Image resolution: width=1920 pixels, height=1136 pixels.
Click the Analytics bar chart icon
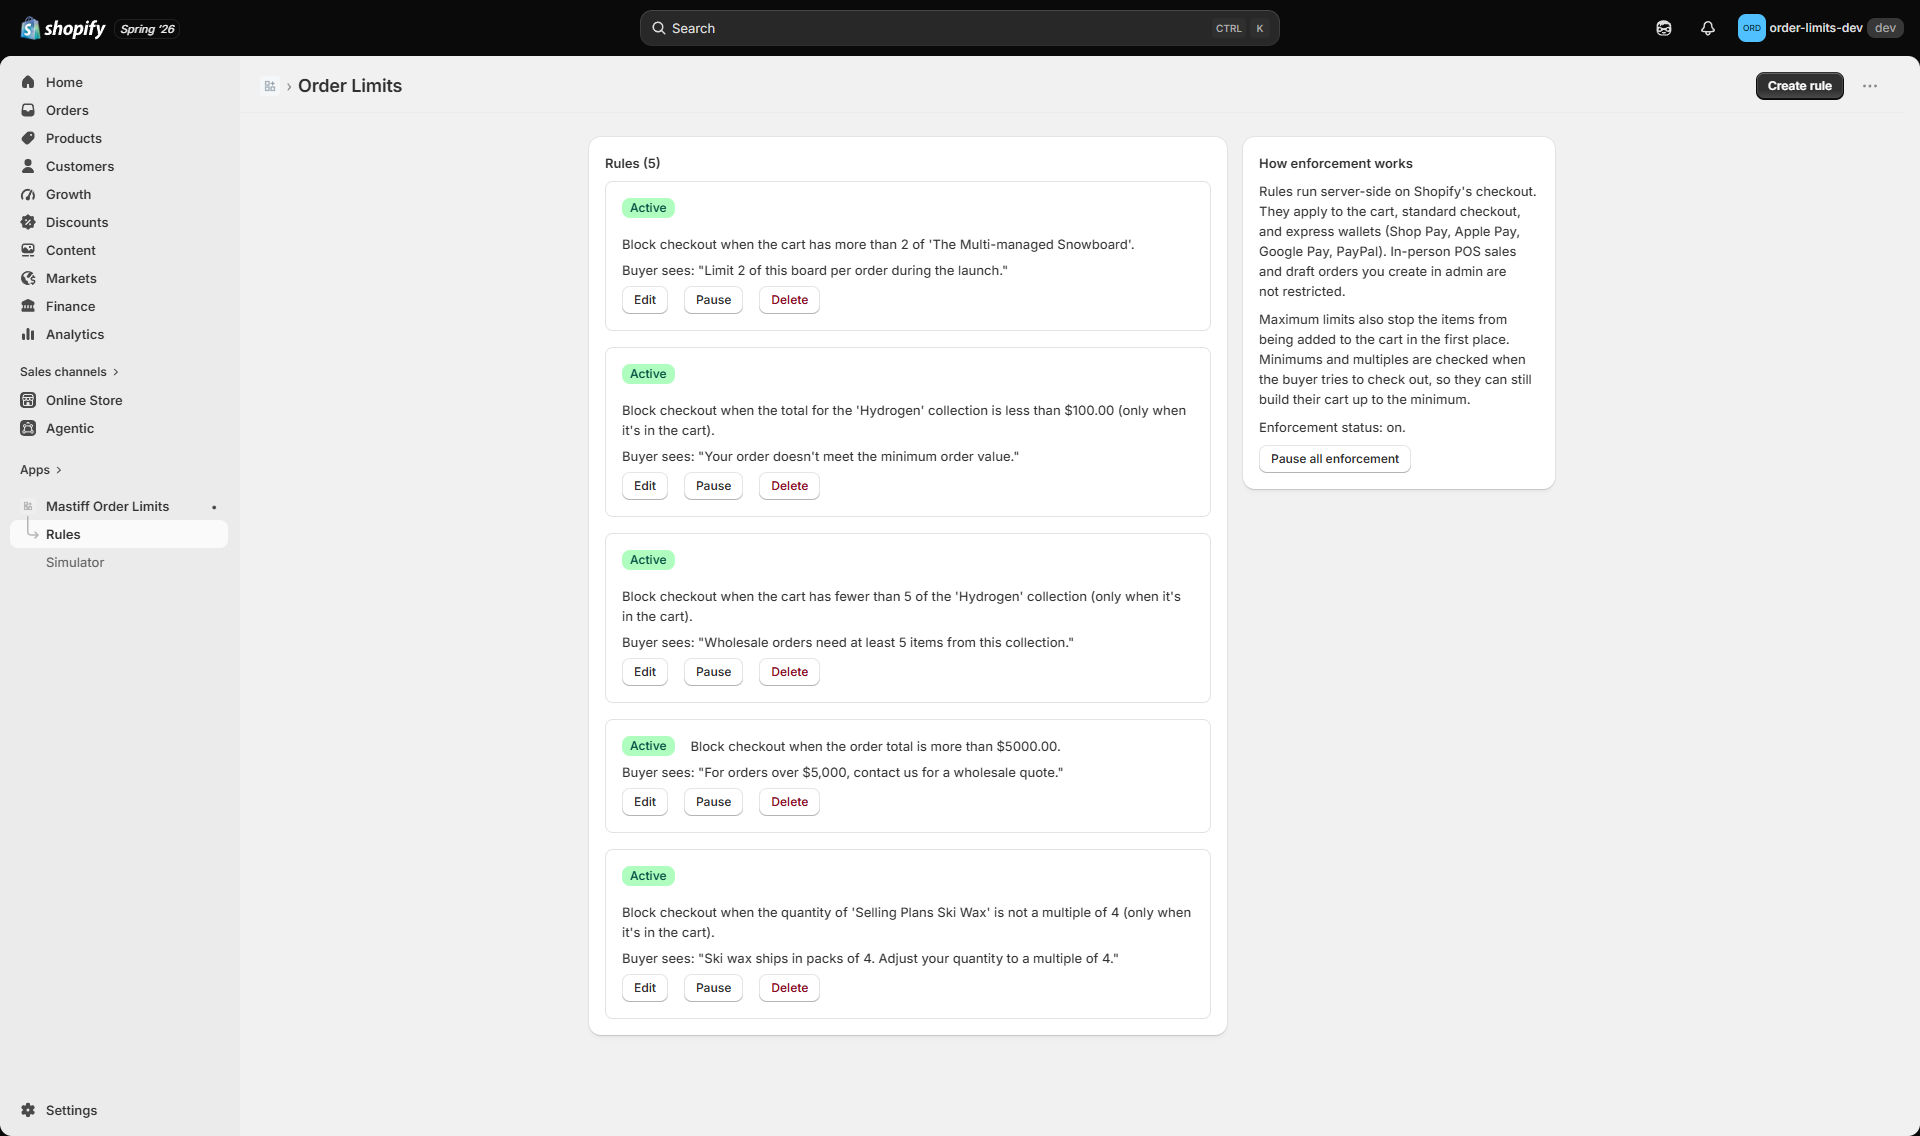tap(28, 334)
